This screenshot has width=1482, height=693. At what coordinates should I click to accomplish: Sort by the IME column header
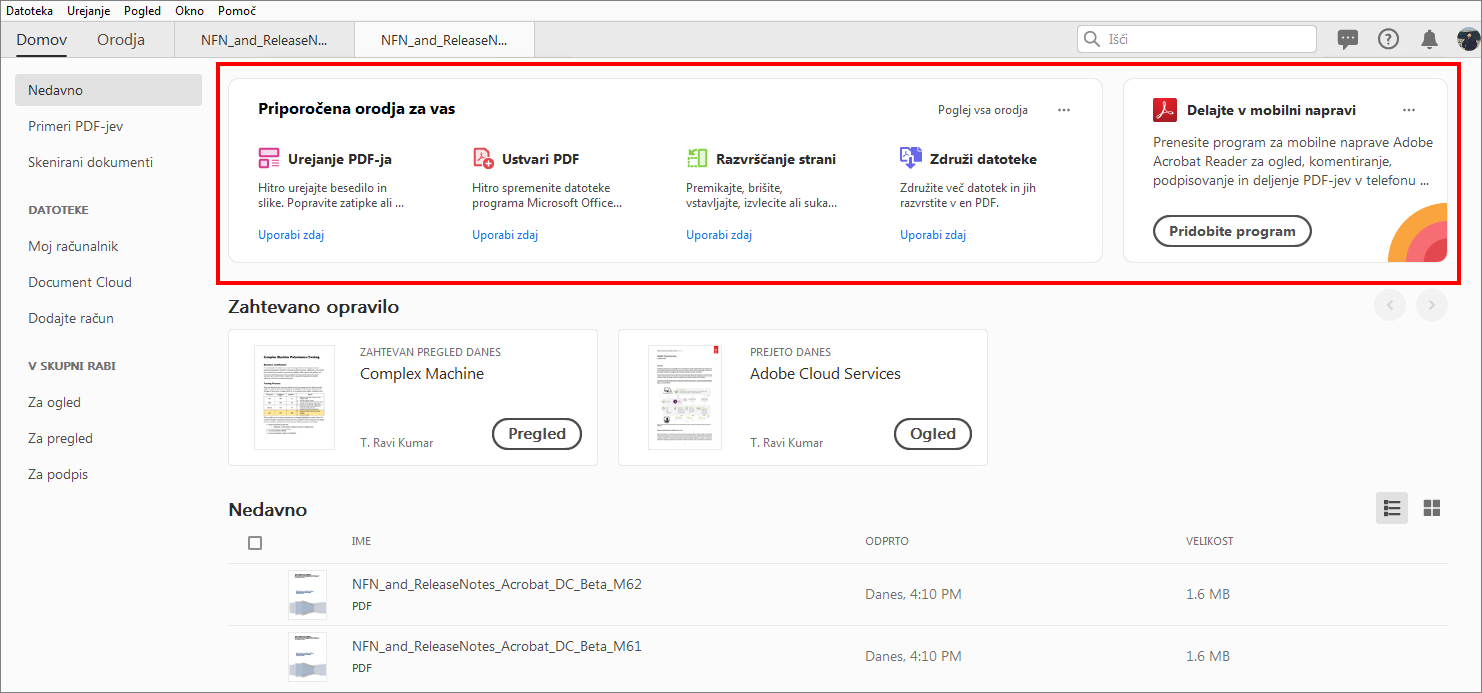point(361,541)
